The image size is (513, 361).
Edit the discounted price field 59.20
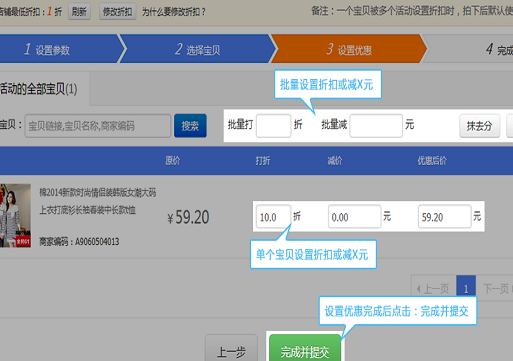pyautogui.click(x=445, y=217)
